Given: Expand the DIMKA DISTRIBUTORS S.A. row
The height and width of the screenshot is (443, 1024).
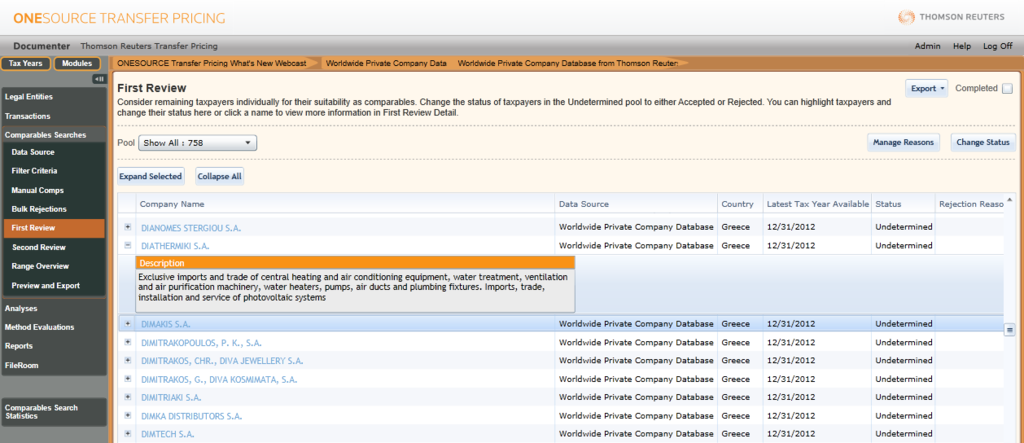Looking at the screenshot, I should (128, 415).
